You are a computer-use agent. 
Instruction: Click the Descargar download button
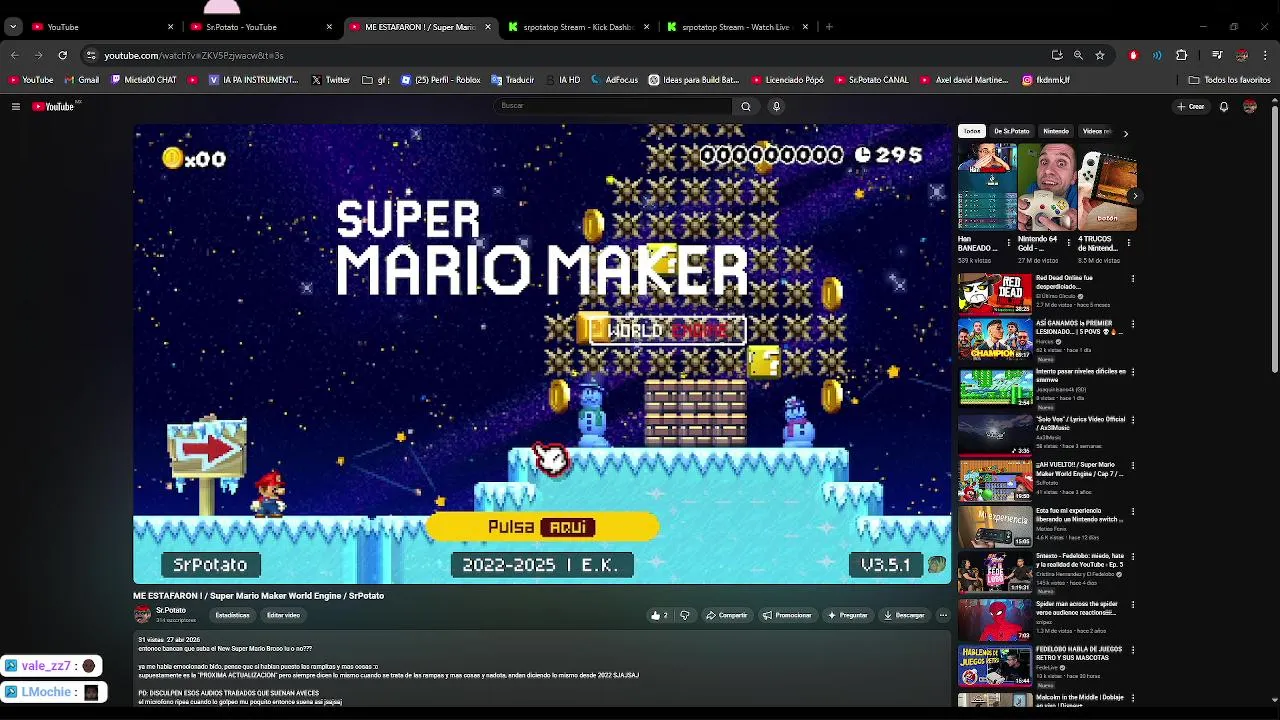(905, 615)
